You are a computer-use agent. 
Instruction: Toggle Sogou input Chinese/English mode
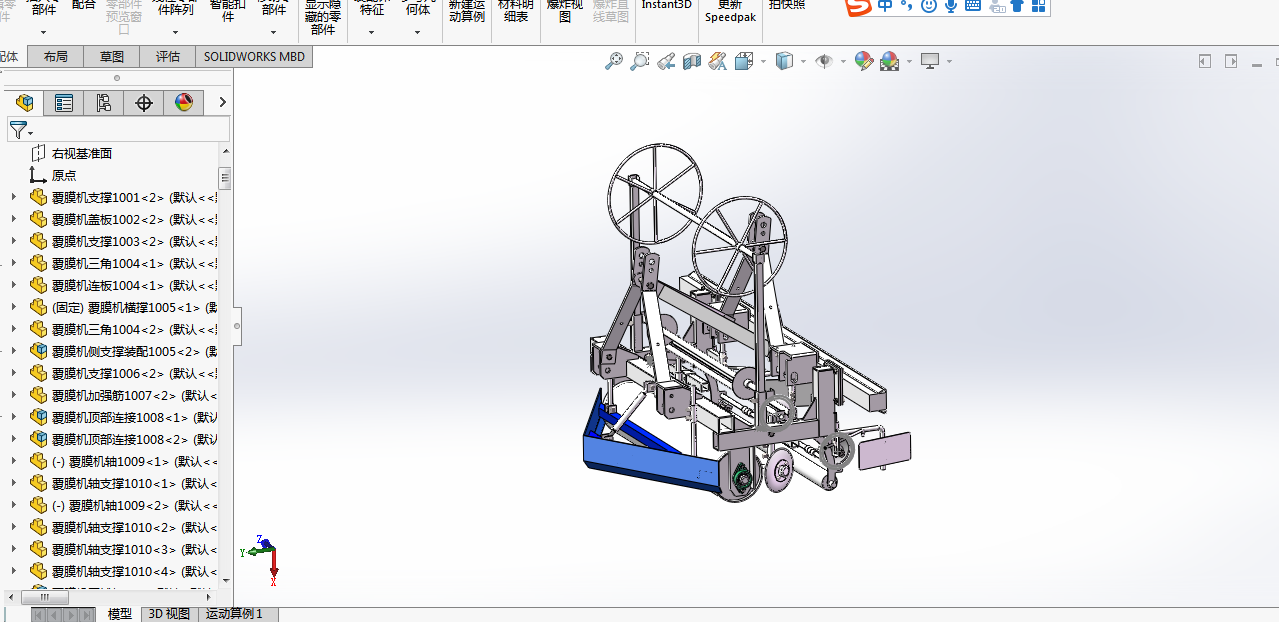tap(886, 6)
